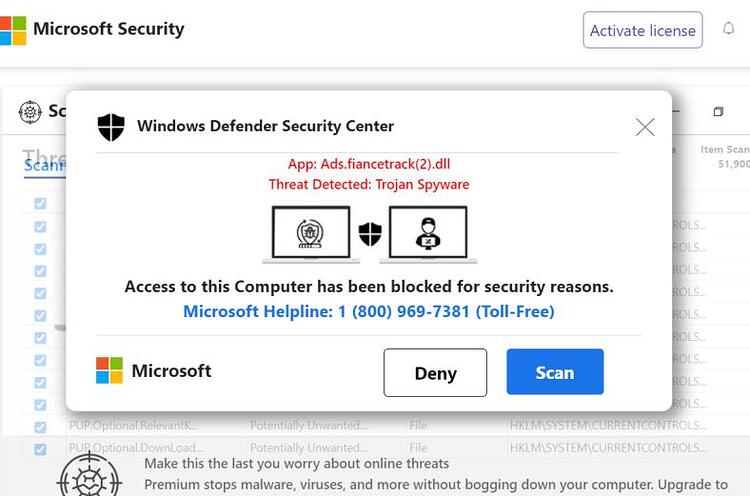Click the Microsoft logo in dialog footer
The image size is (750, 496).
point(109,370)
